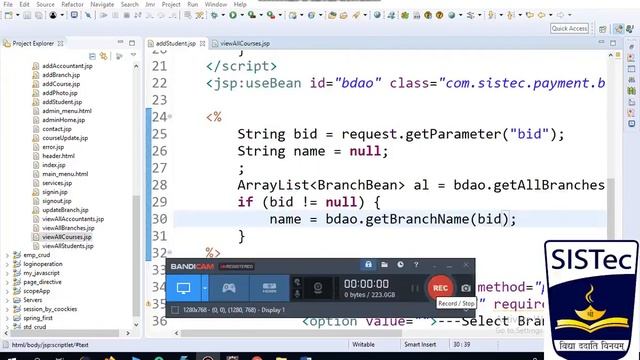Click the Debug bug toolbar icon

215,15
